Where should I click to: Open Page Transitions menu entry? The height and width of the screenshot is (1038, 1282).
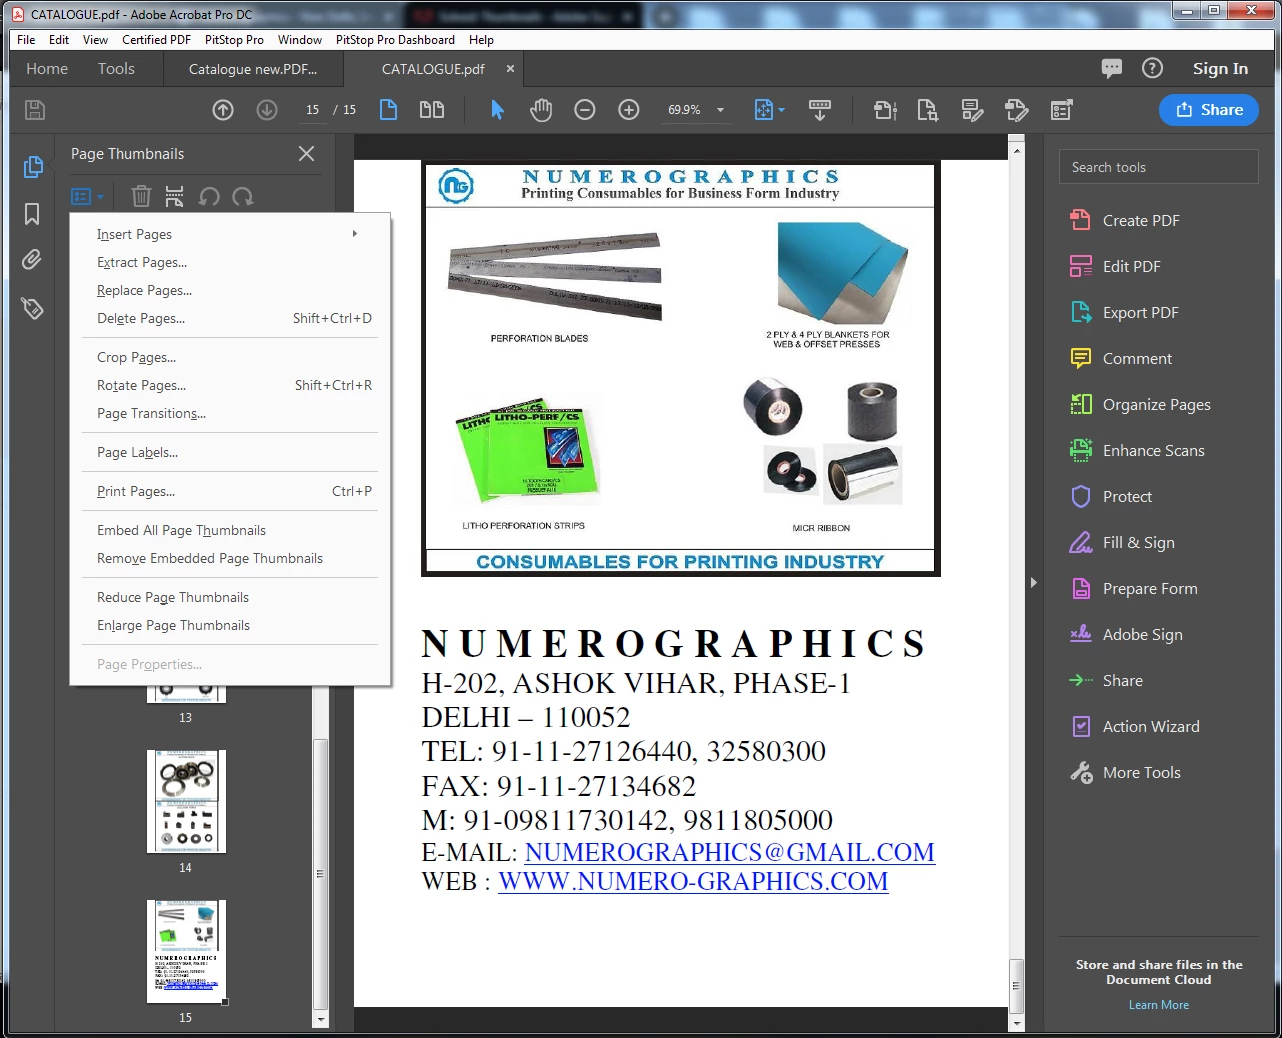coord(230,413)
